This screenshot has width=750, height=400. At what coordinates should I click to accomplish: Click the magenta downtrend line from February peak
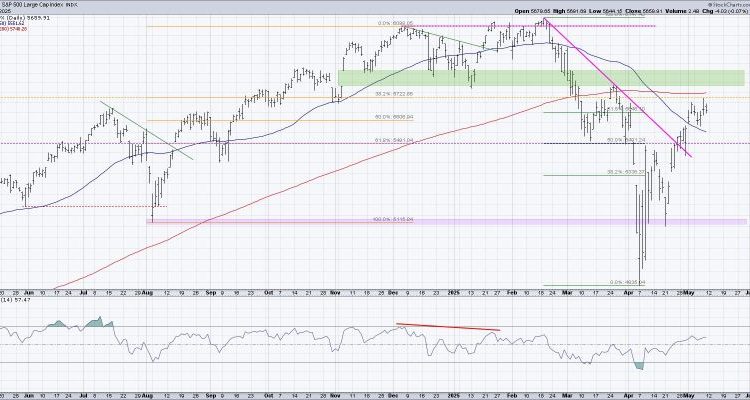[617, 89]
